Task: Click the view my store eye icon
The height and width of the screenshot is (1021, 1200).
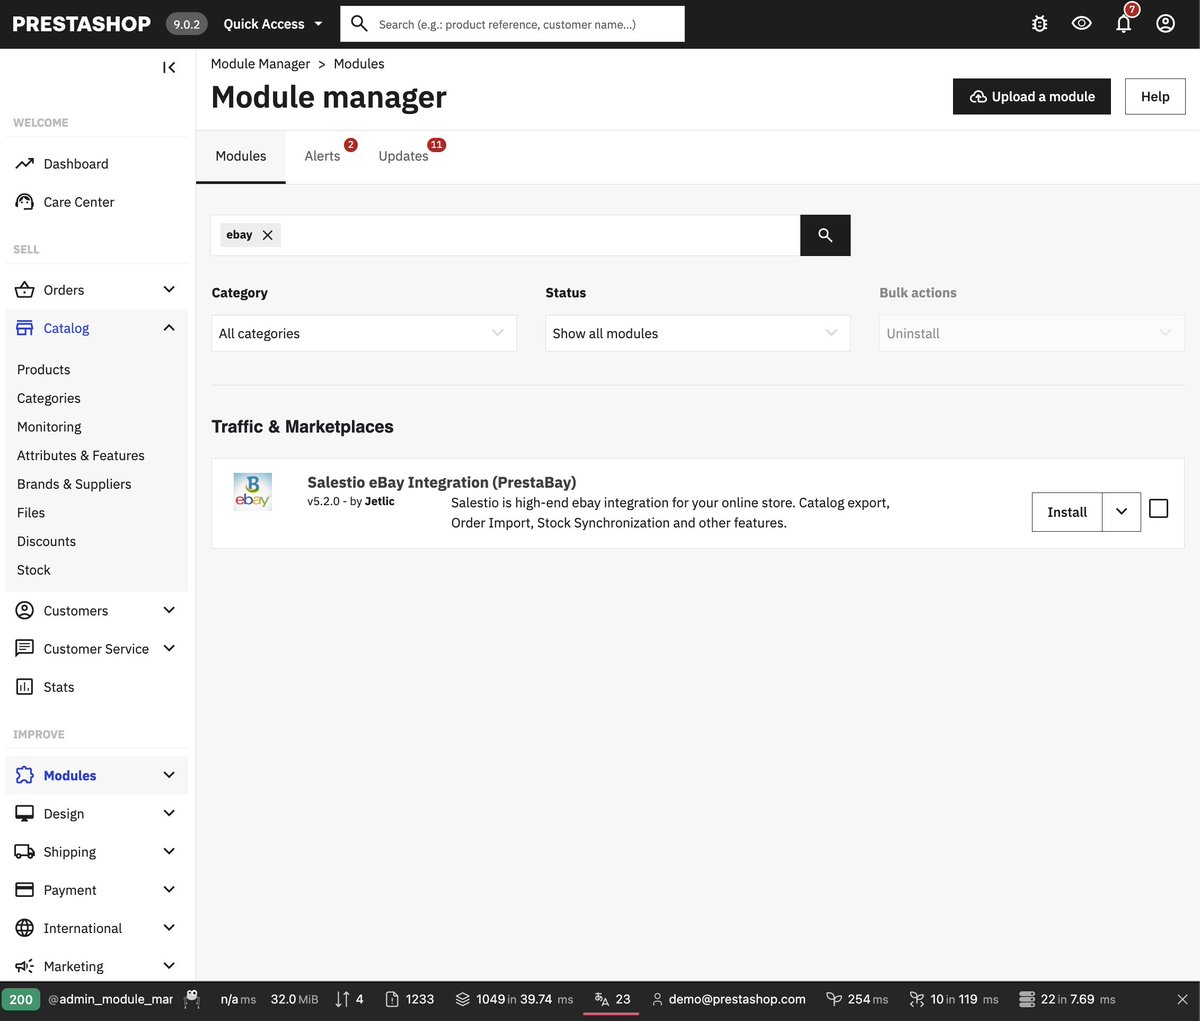Action: click(1082, 23)
